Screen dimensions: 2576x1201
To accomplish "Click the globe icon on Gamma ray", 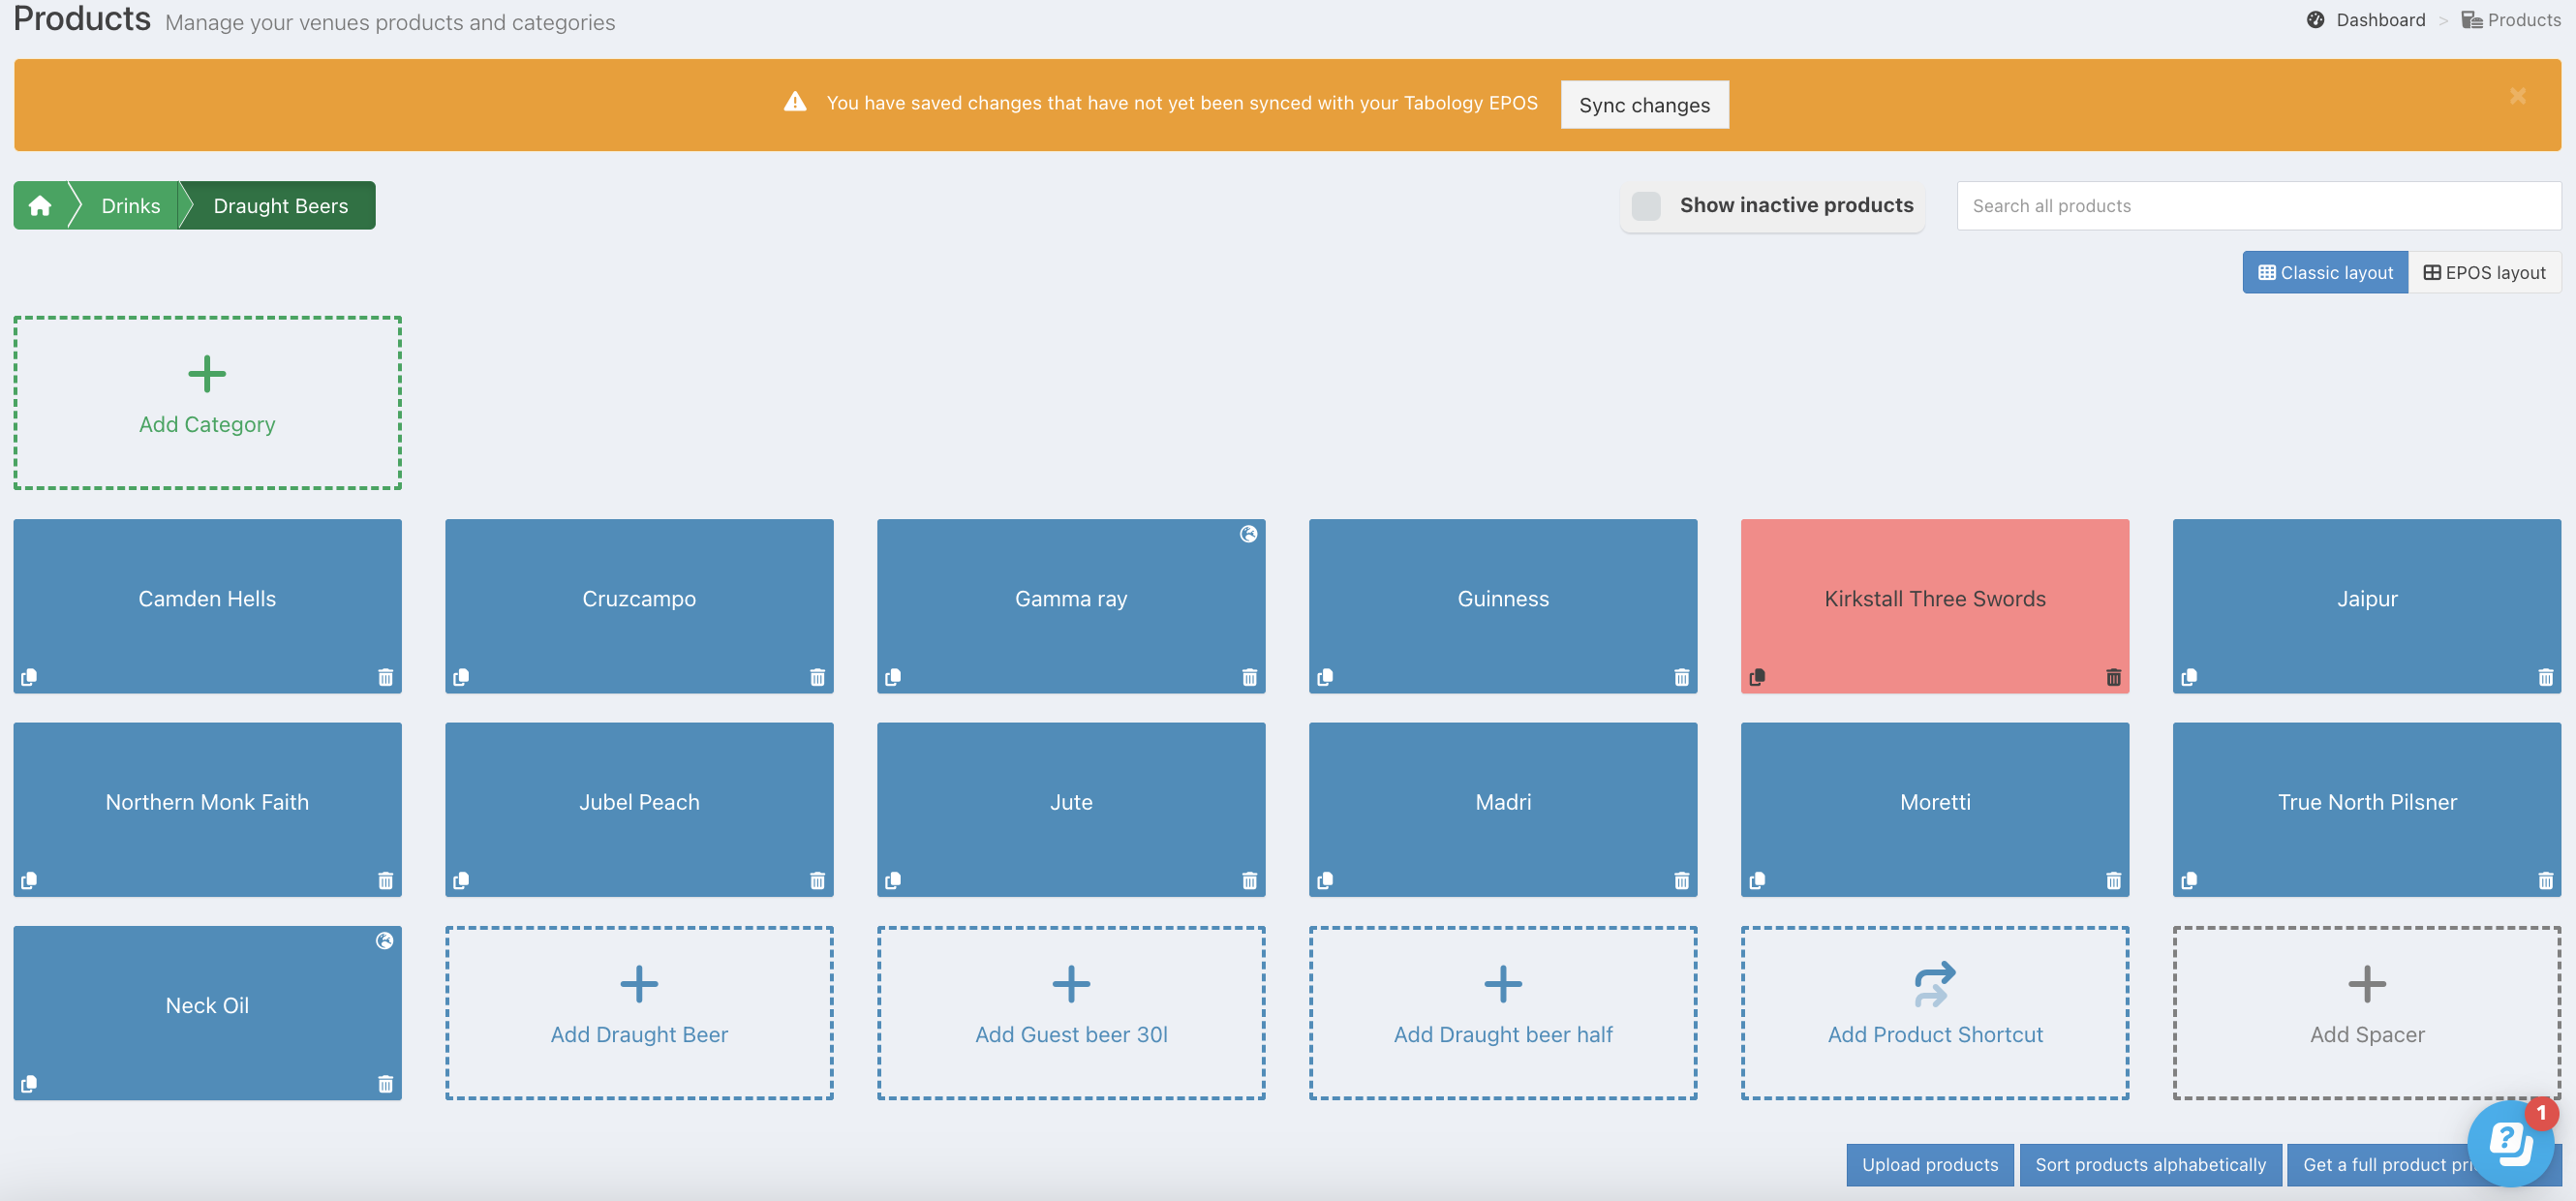I will click(1249, 534).
